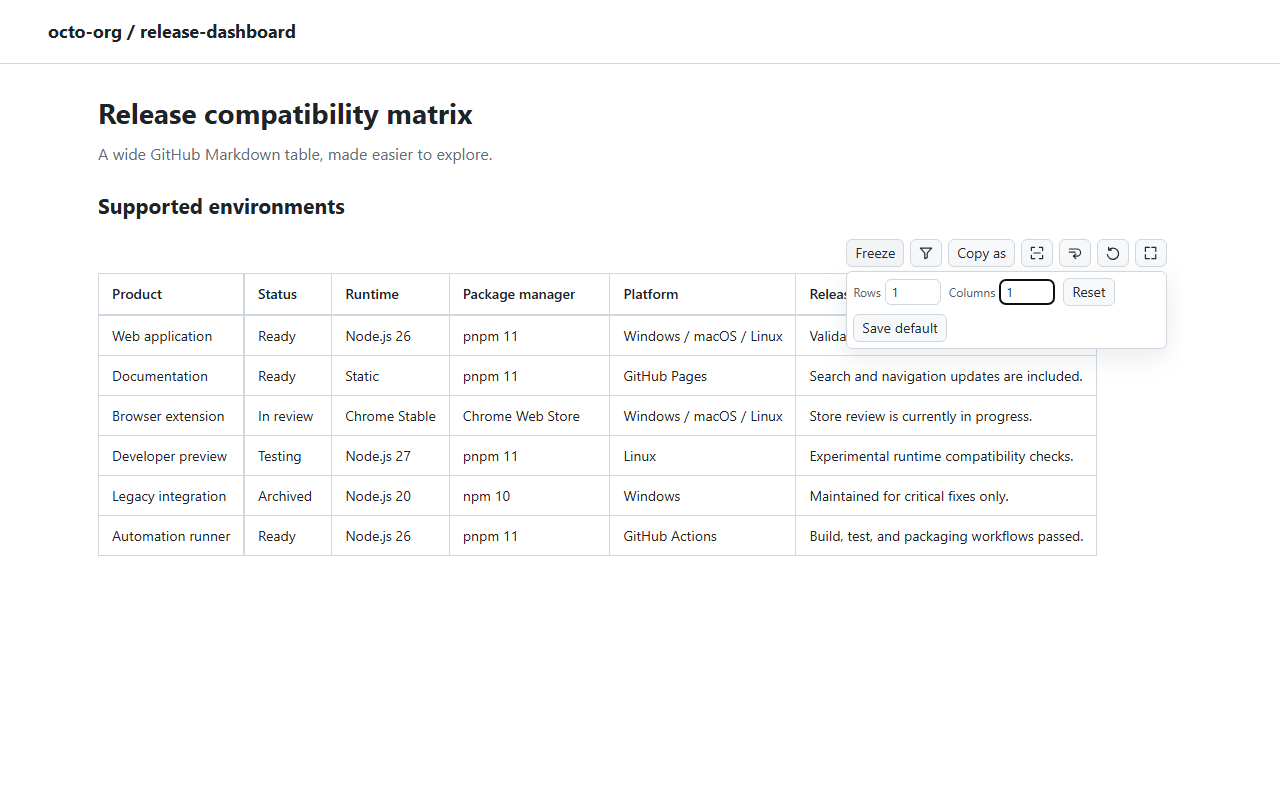Click the circular reset view icon
This screenshot has width=1280, height=800.
(1113, 253)
